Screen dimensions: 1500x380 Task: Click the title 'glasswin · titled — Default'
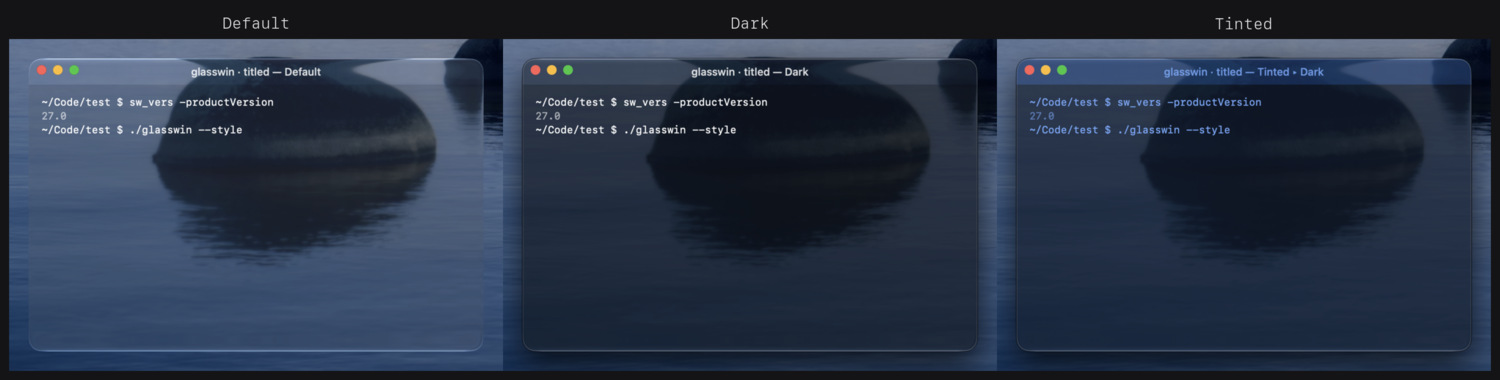click(256, 72)
